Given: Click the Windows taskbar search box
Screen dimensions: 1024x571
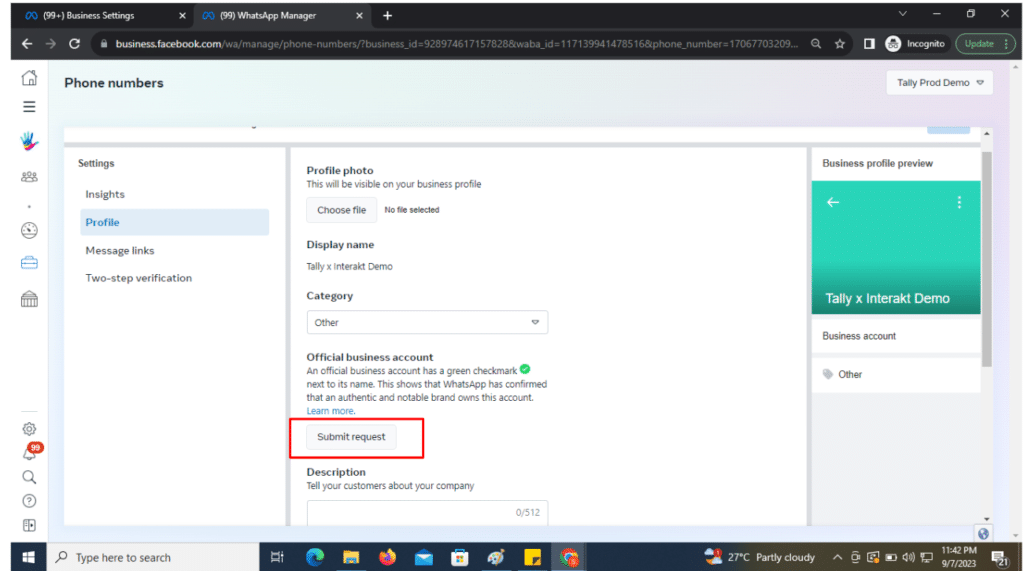Looking at the screenshot, I should [153, 557].
